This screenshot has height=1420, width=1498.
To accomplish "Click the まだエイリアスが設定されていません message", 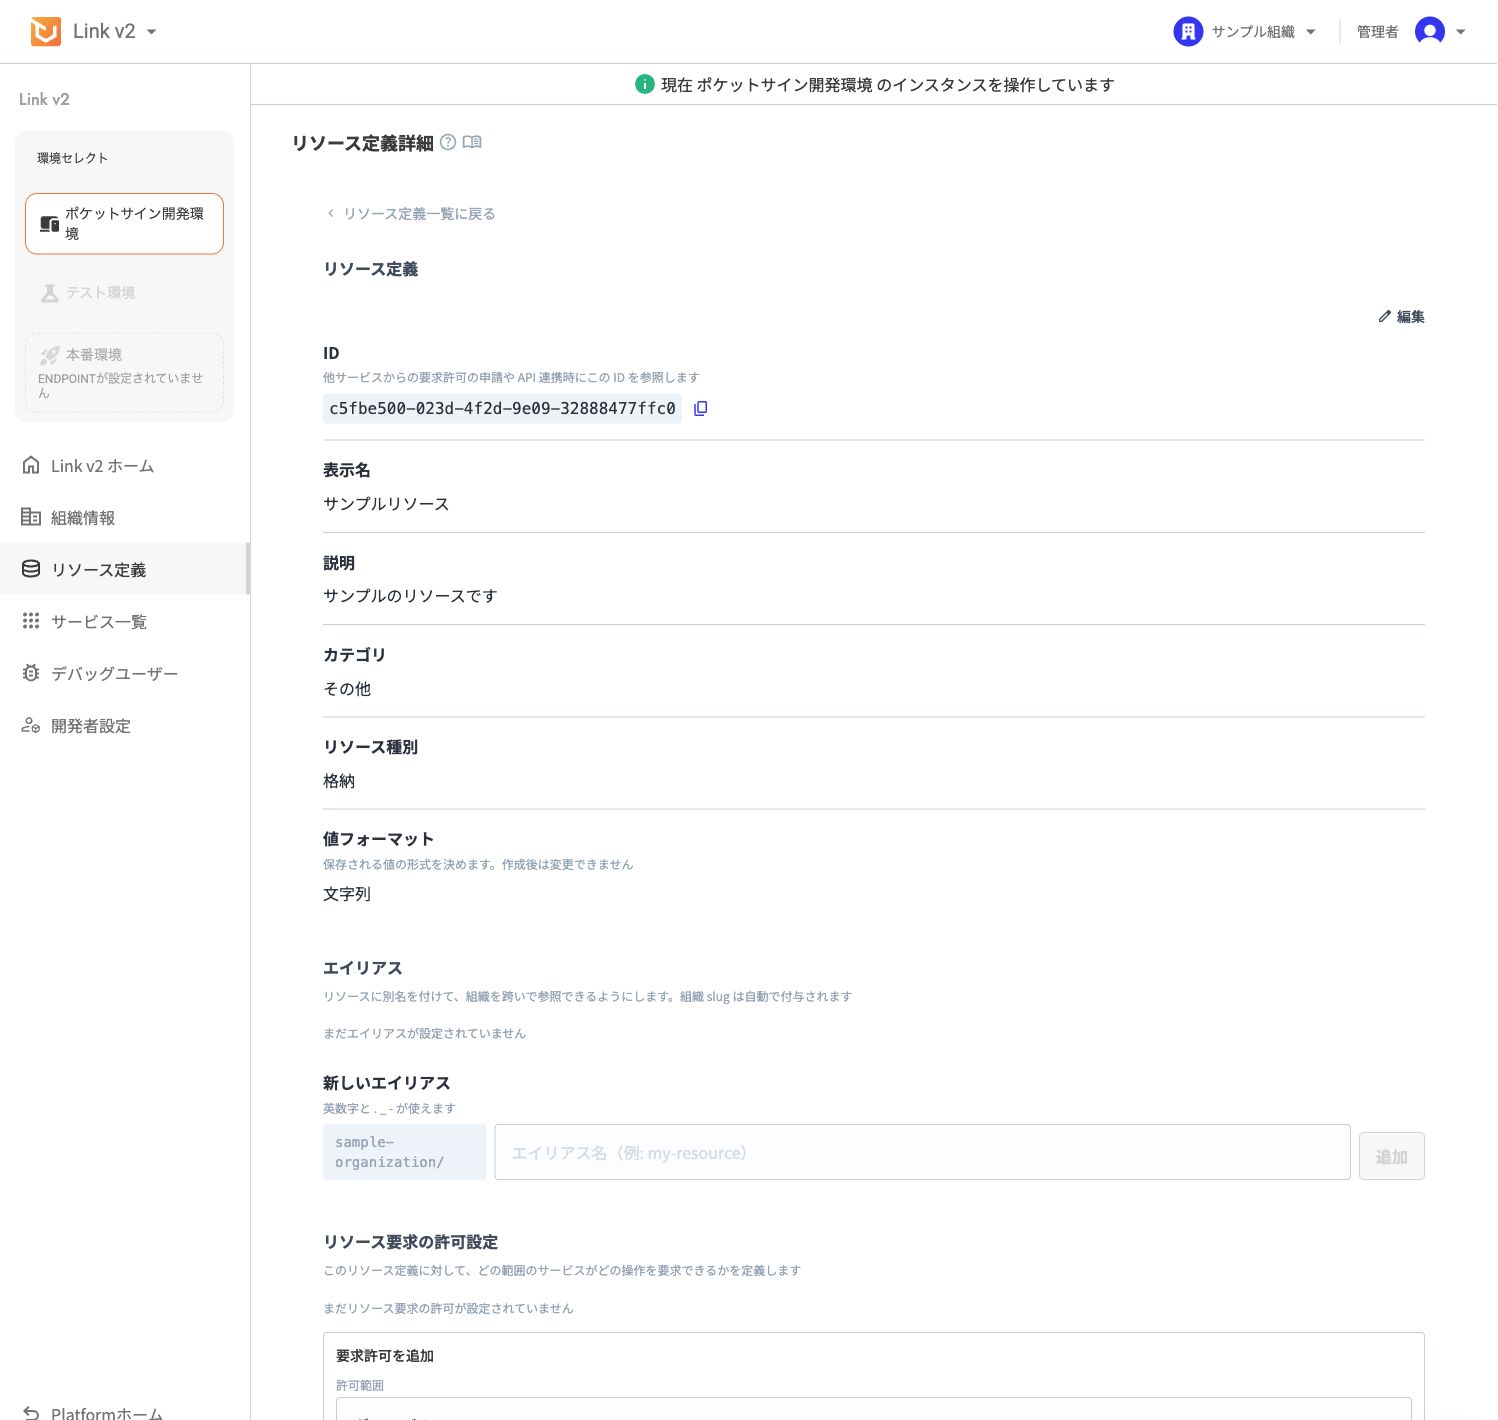I will click(424, 1033).
